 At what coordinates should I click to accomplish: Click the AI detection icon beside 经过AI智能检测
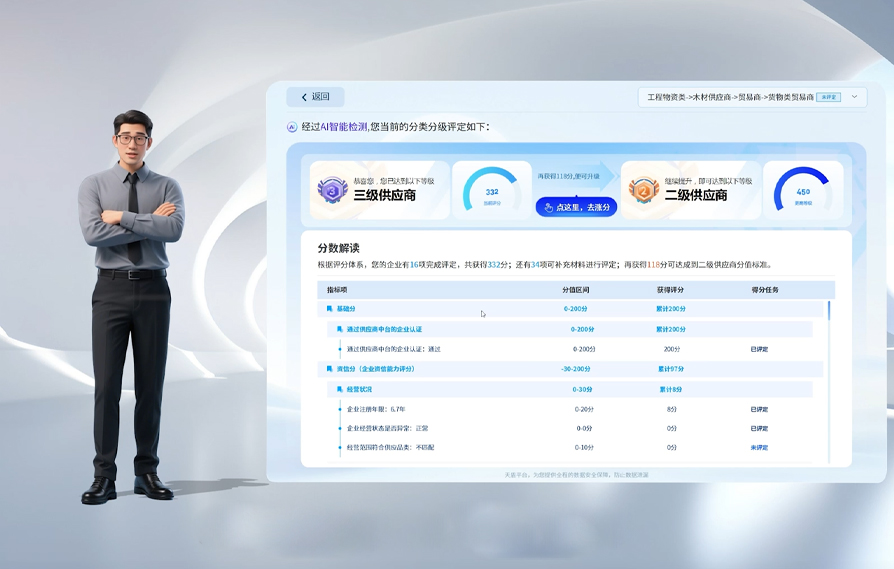(x=292, y=127)
